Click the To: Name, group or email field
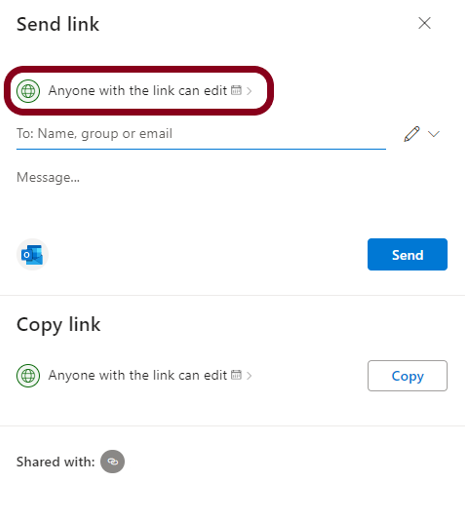The height and width of the screenshot is (529, 465). [x=201, y=134]
